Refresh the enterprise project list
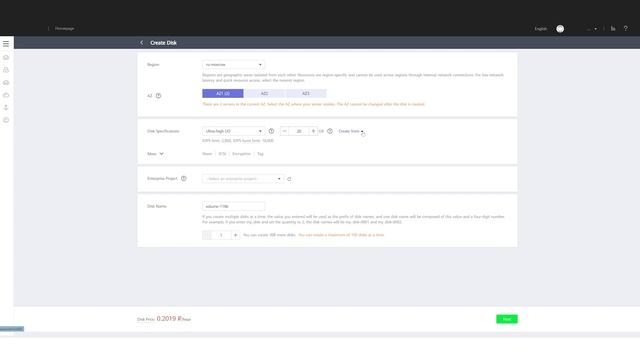The image size is (640, 360). point(289,179)
